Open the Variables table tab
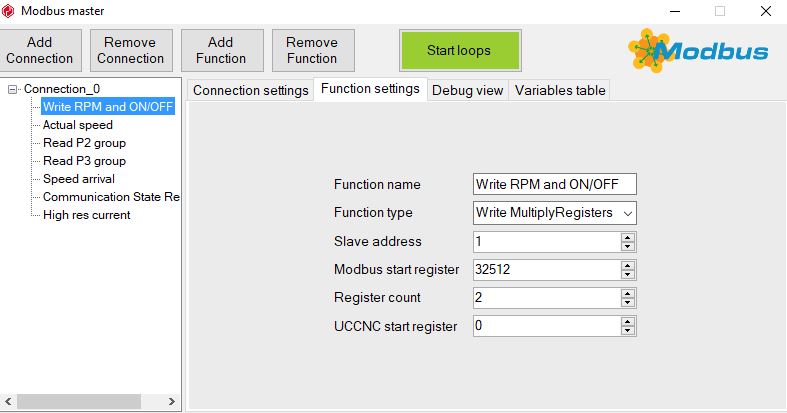This screenshot has width=787, height=413. (559, 90)
